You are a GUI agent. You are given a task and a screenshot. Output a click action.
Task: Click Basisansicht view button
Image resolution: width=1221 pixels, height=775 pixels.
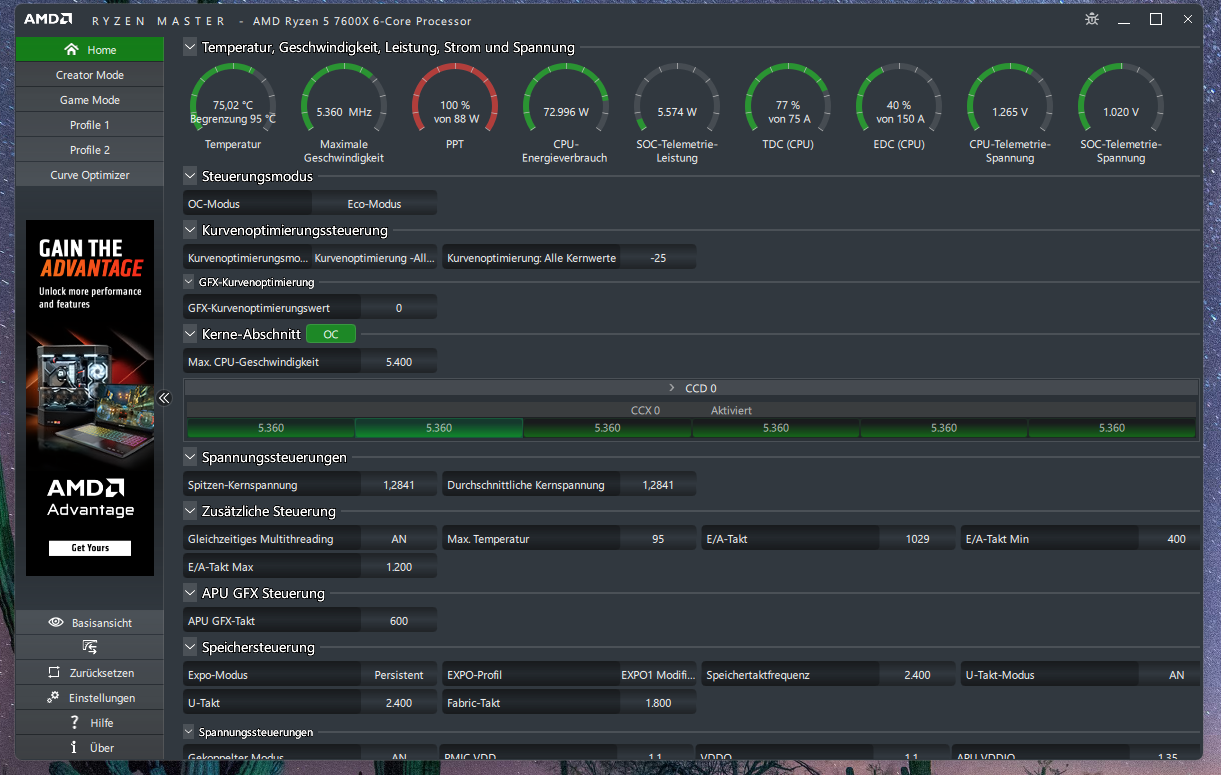click(x=90, y=623)
